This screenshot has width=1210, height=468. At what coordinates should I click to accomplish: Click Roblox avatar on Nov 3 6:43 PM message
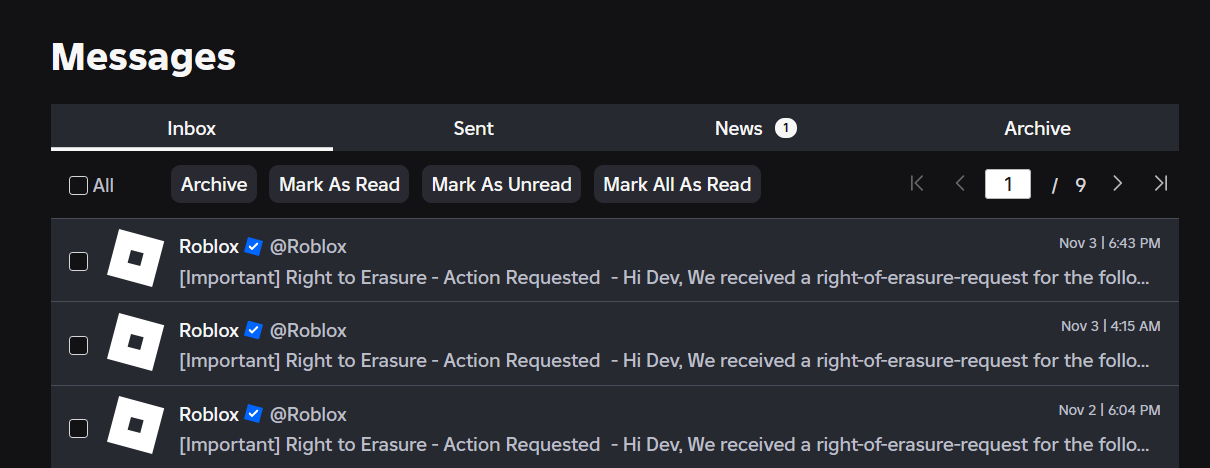(136, 259)
